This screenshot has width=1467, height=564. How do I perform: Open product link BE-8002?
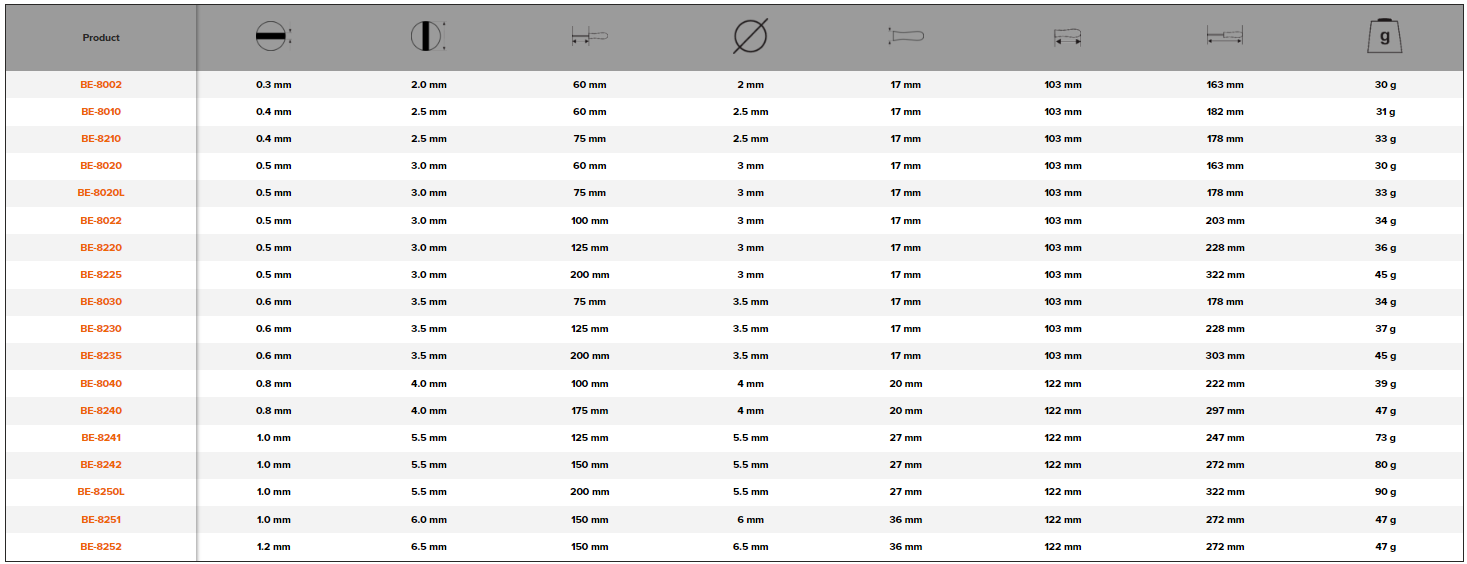click(x=101, y=85)
